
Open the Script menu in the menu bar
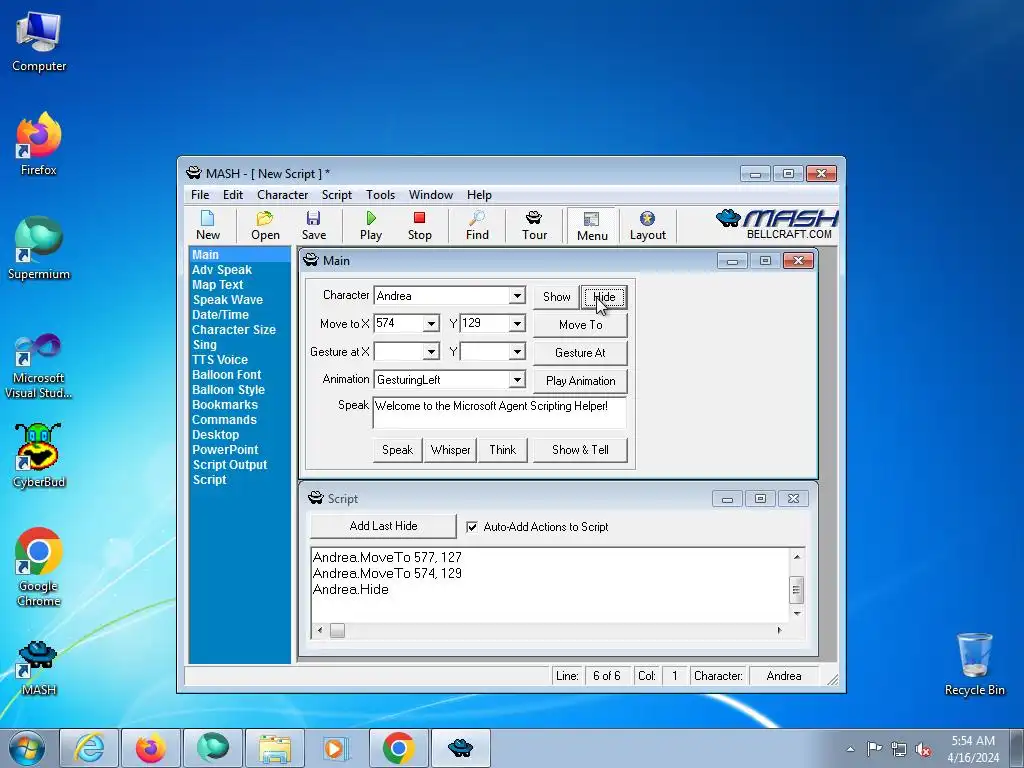(336, 195)
